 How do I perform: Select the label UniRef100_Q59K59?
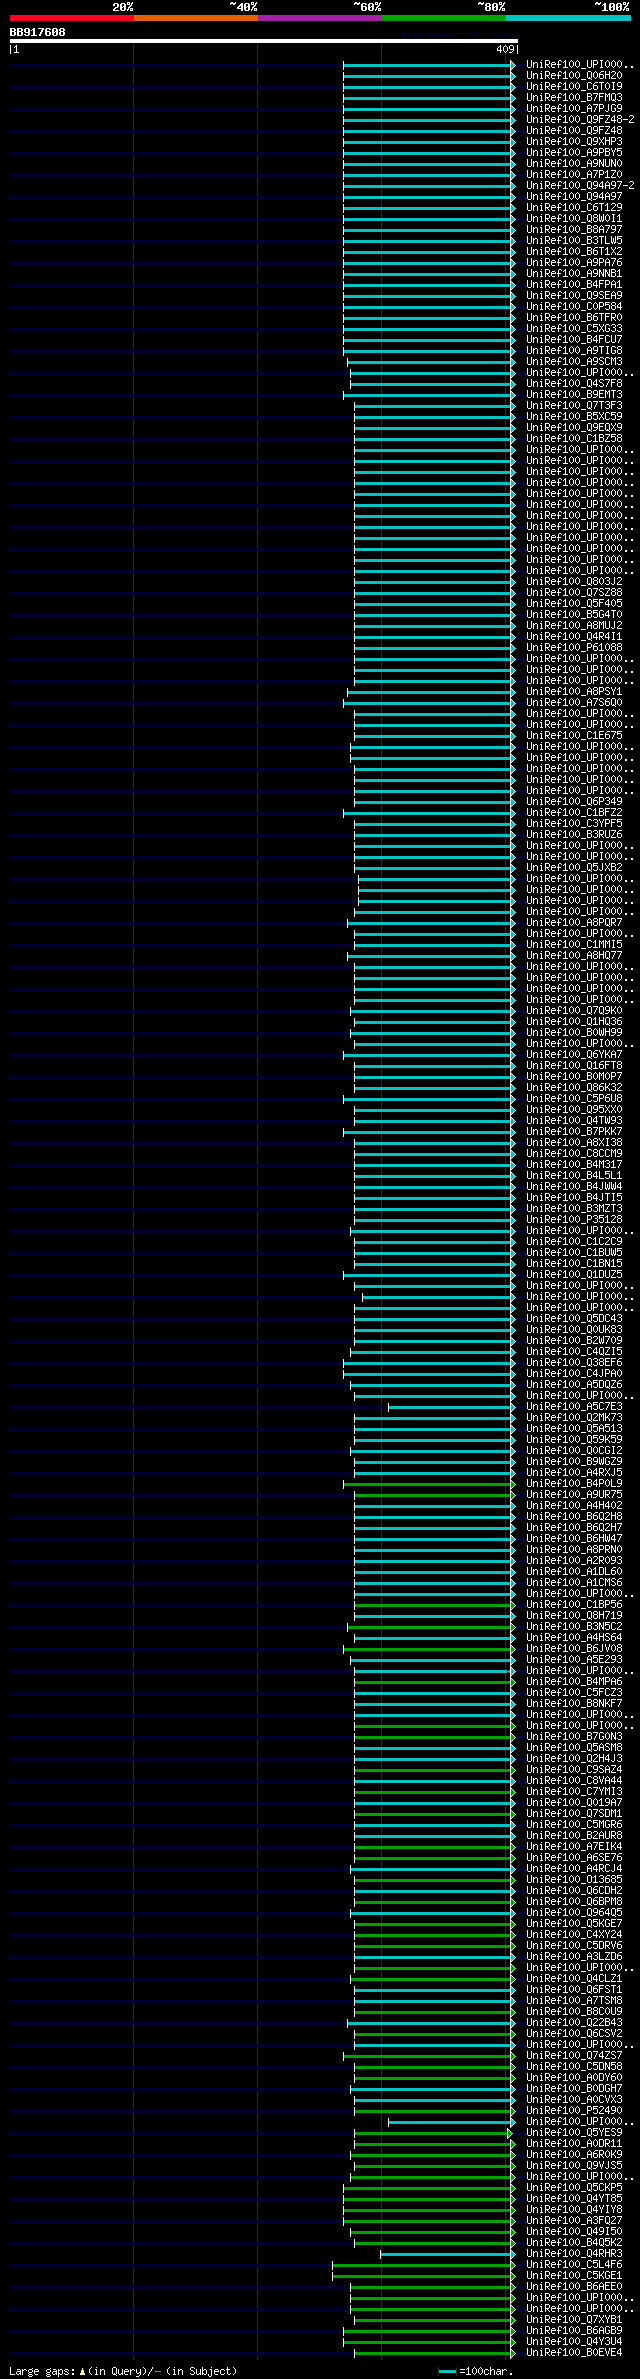coord(574,1440)
